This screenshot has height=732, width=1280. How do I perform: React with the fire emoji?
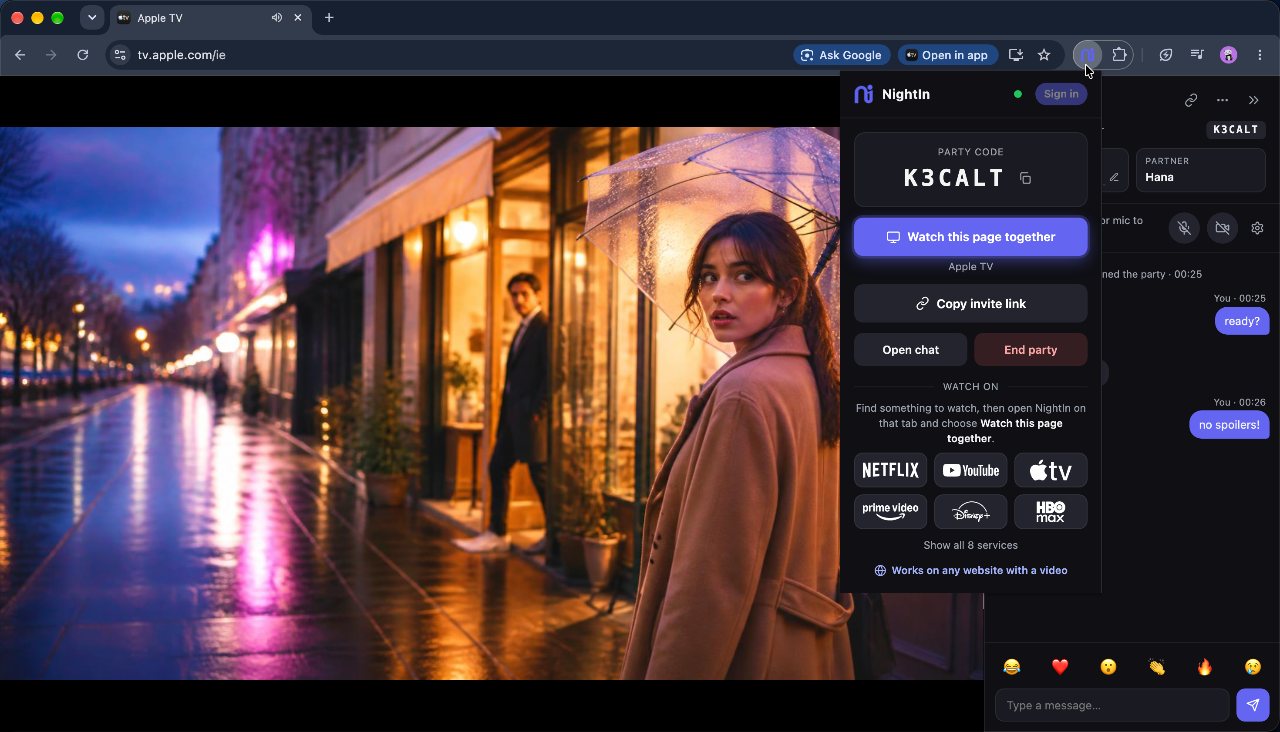[1205, 667]
